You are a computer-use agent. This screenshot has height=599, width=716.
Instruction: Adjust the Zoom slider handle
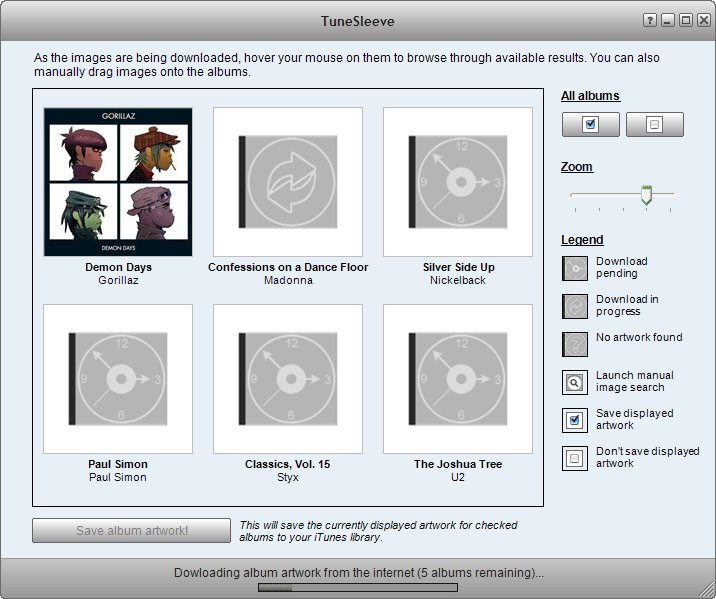pyautogui.click(x=646, y=195)
